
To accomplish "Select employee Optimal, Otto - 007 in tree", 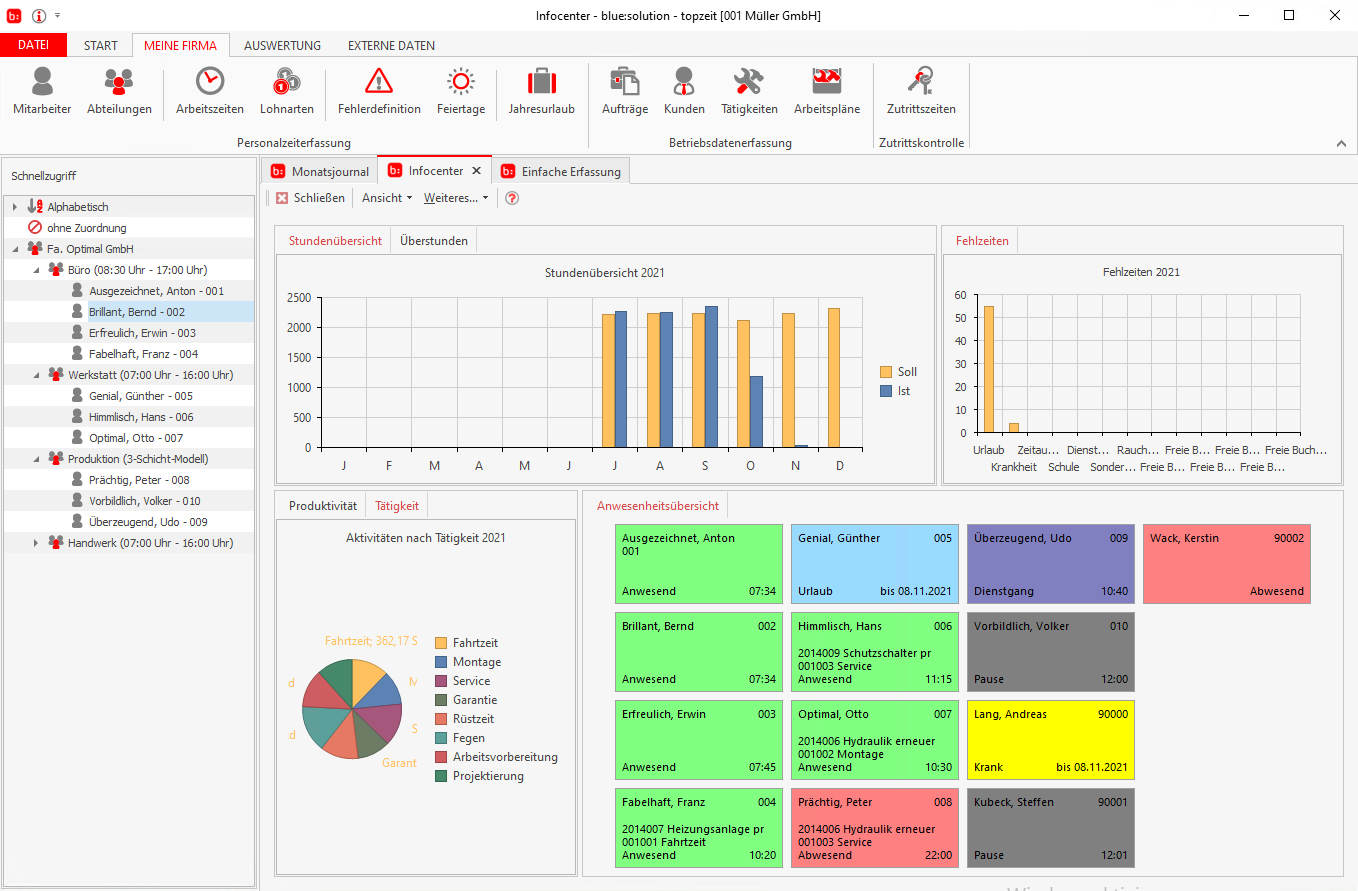I will coord(135,438).
